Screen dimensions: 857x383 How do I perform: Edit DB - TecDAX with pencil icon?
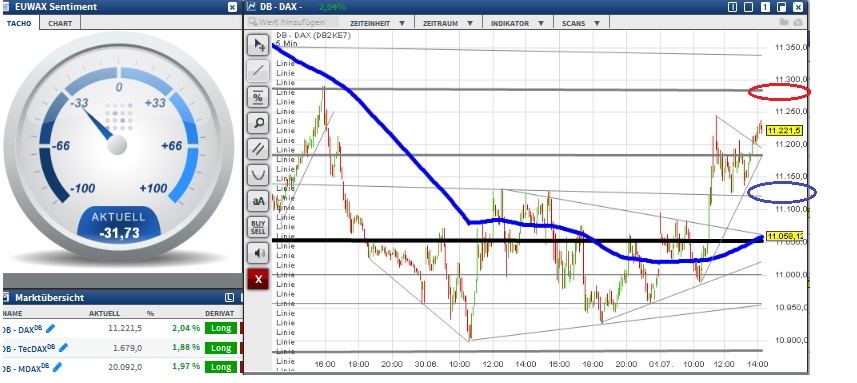(x=63, y=347)
